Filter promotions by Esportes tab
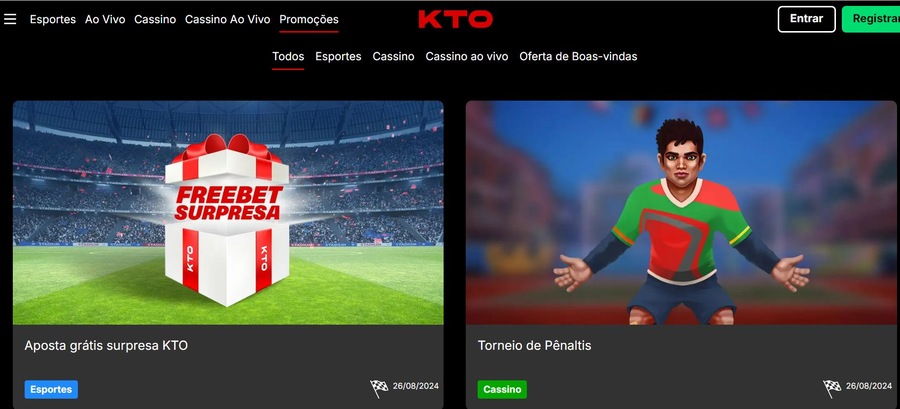This screenshot has height=409, width=900. pyautogui.click(x=338, y=56)
